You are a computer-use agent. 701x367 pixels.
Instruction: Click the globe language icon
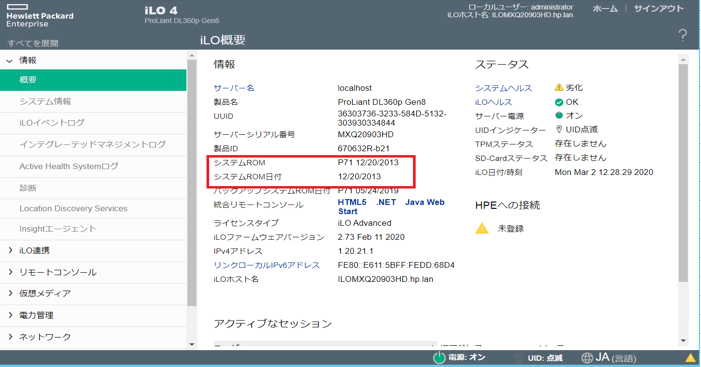(x=587, y=358)
